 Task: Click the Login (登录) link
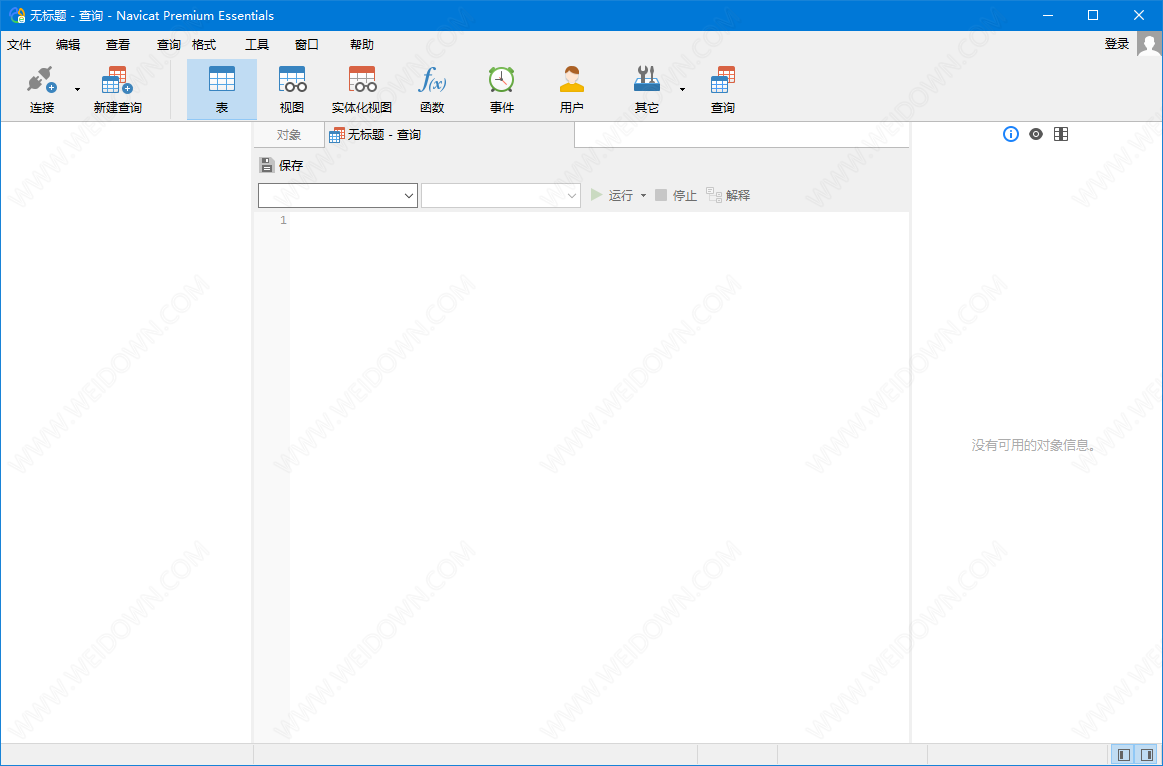(x=1117, y=44)
